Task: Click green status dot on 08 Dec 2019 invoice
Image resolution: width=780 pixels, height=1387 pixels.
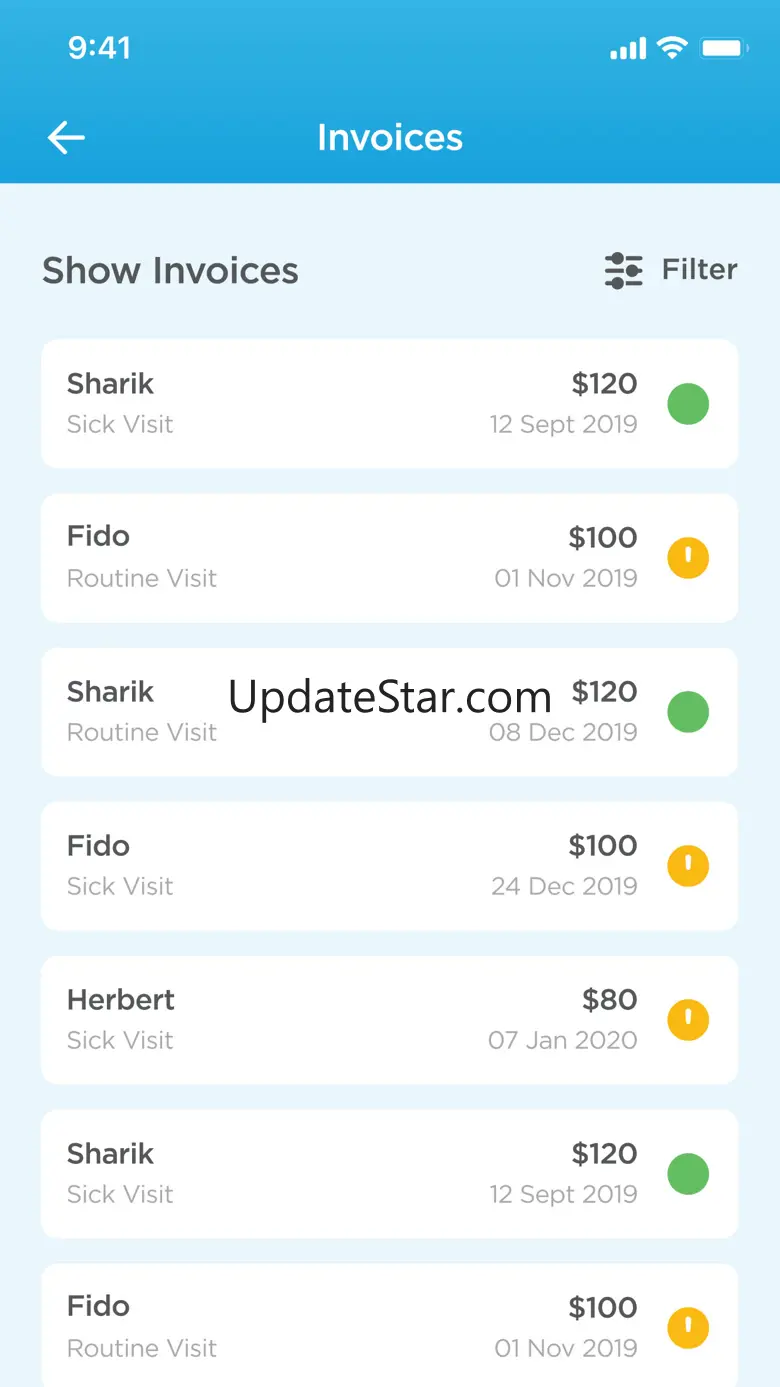Action: pos(688,712)
